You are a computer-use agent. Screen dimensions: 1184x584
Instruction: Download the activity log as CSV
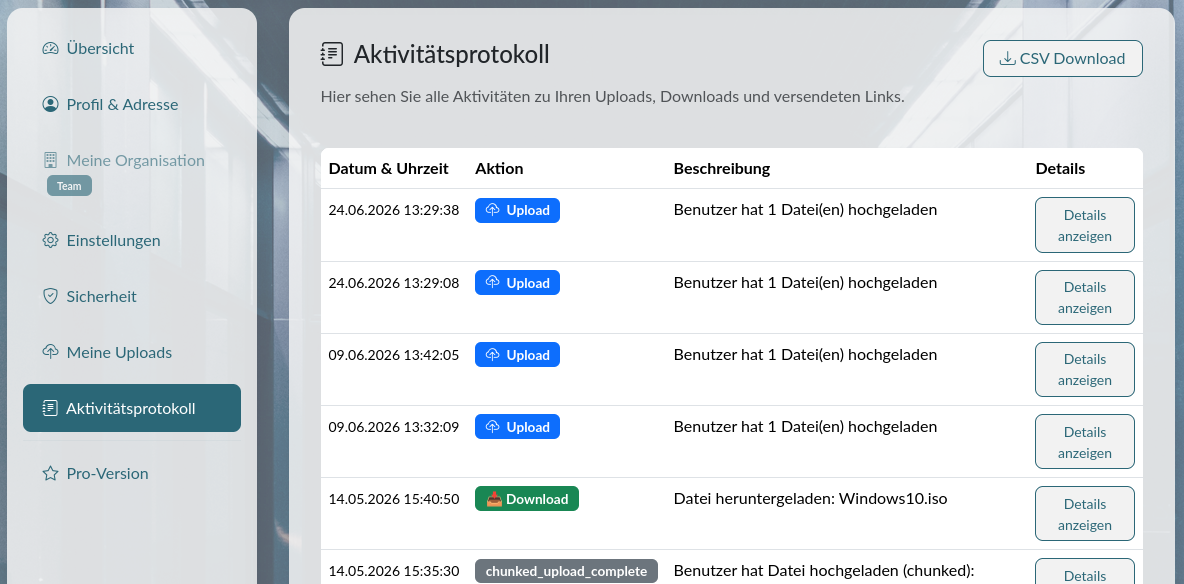1062,59
